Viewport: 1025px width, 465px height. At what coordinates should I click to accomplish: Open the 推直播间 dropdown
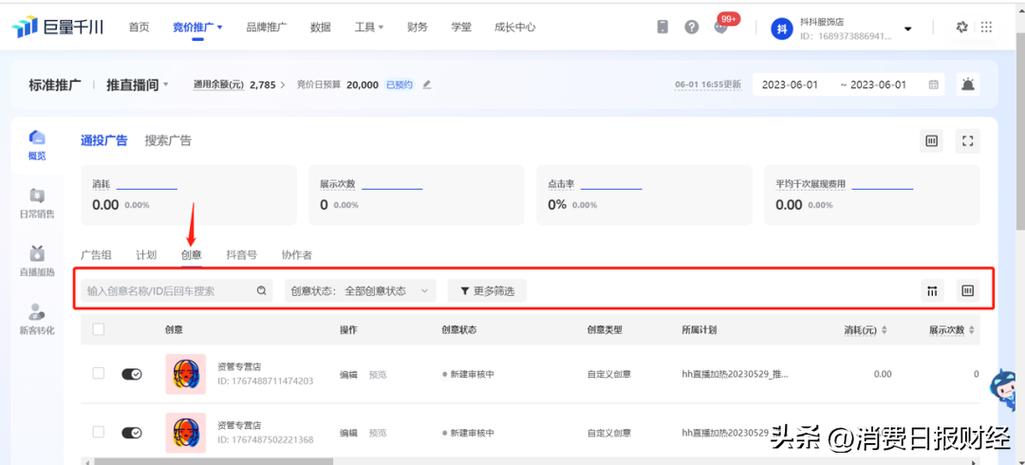click(137, 85)
